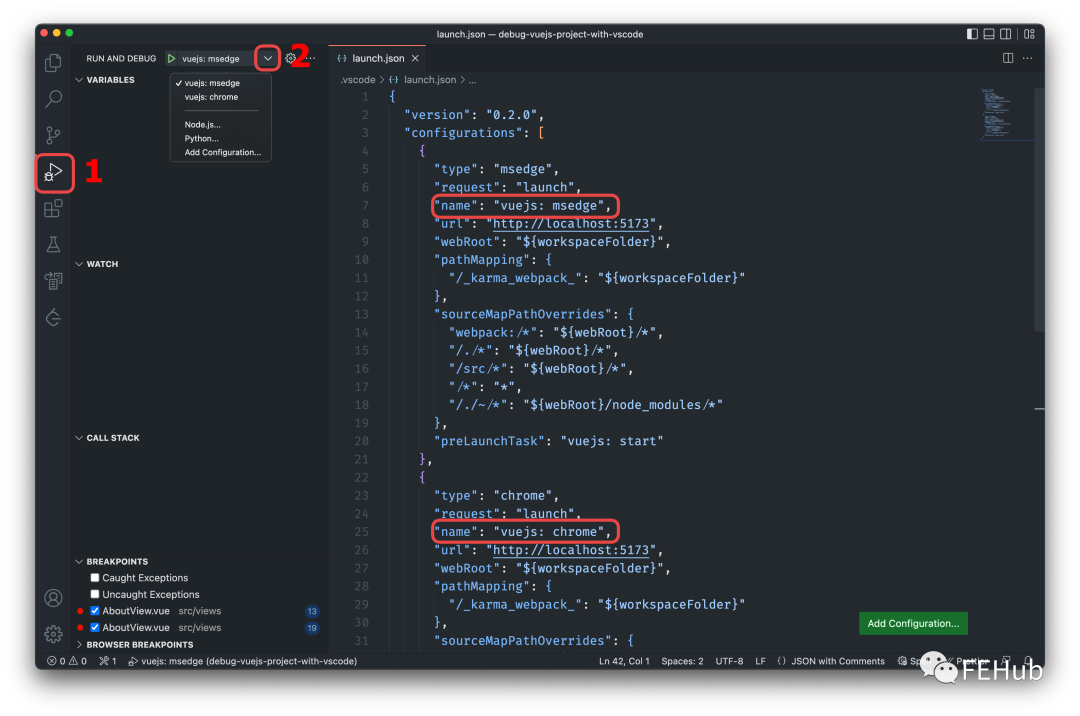
Task: Open the Source Control view
Action: 54,135
